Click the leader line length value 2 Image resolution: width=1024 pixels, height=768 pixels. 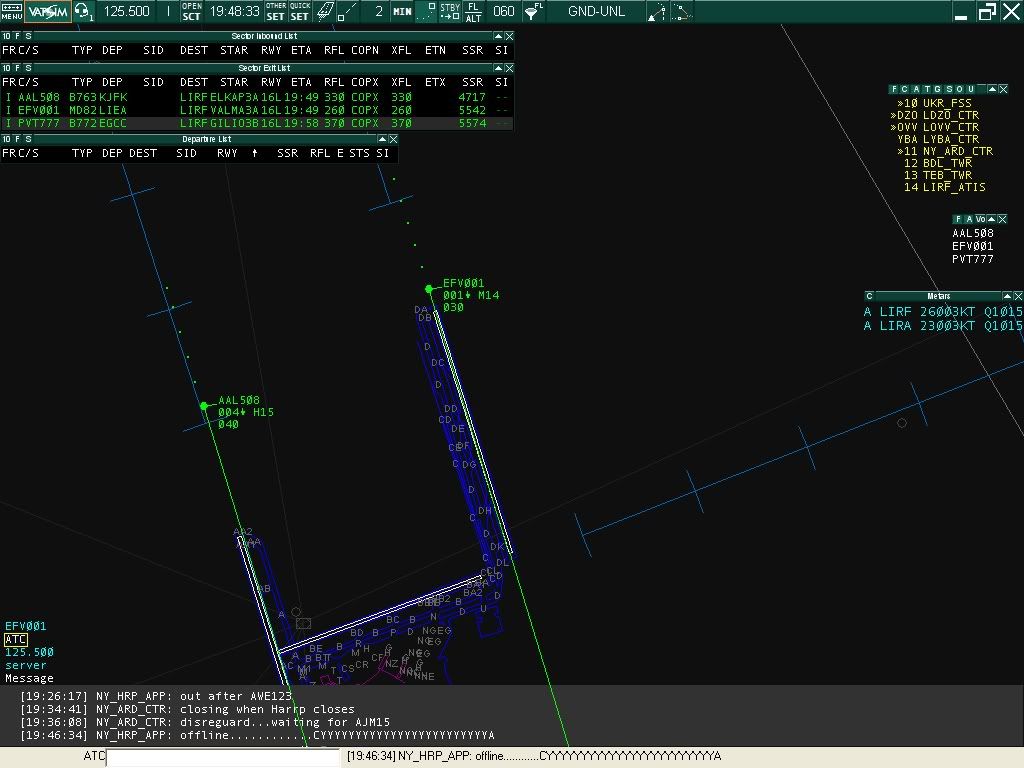pos(378,11)
